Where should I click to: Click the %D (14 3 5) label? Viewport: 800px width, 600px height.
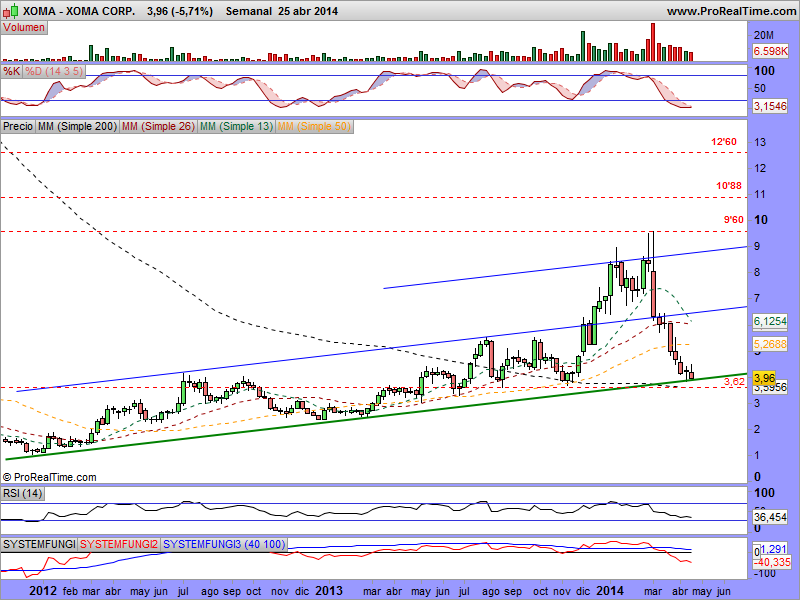54,71
